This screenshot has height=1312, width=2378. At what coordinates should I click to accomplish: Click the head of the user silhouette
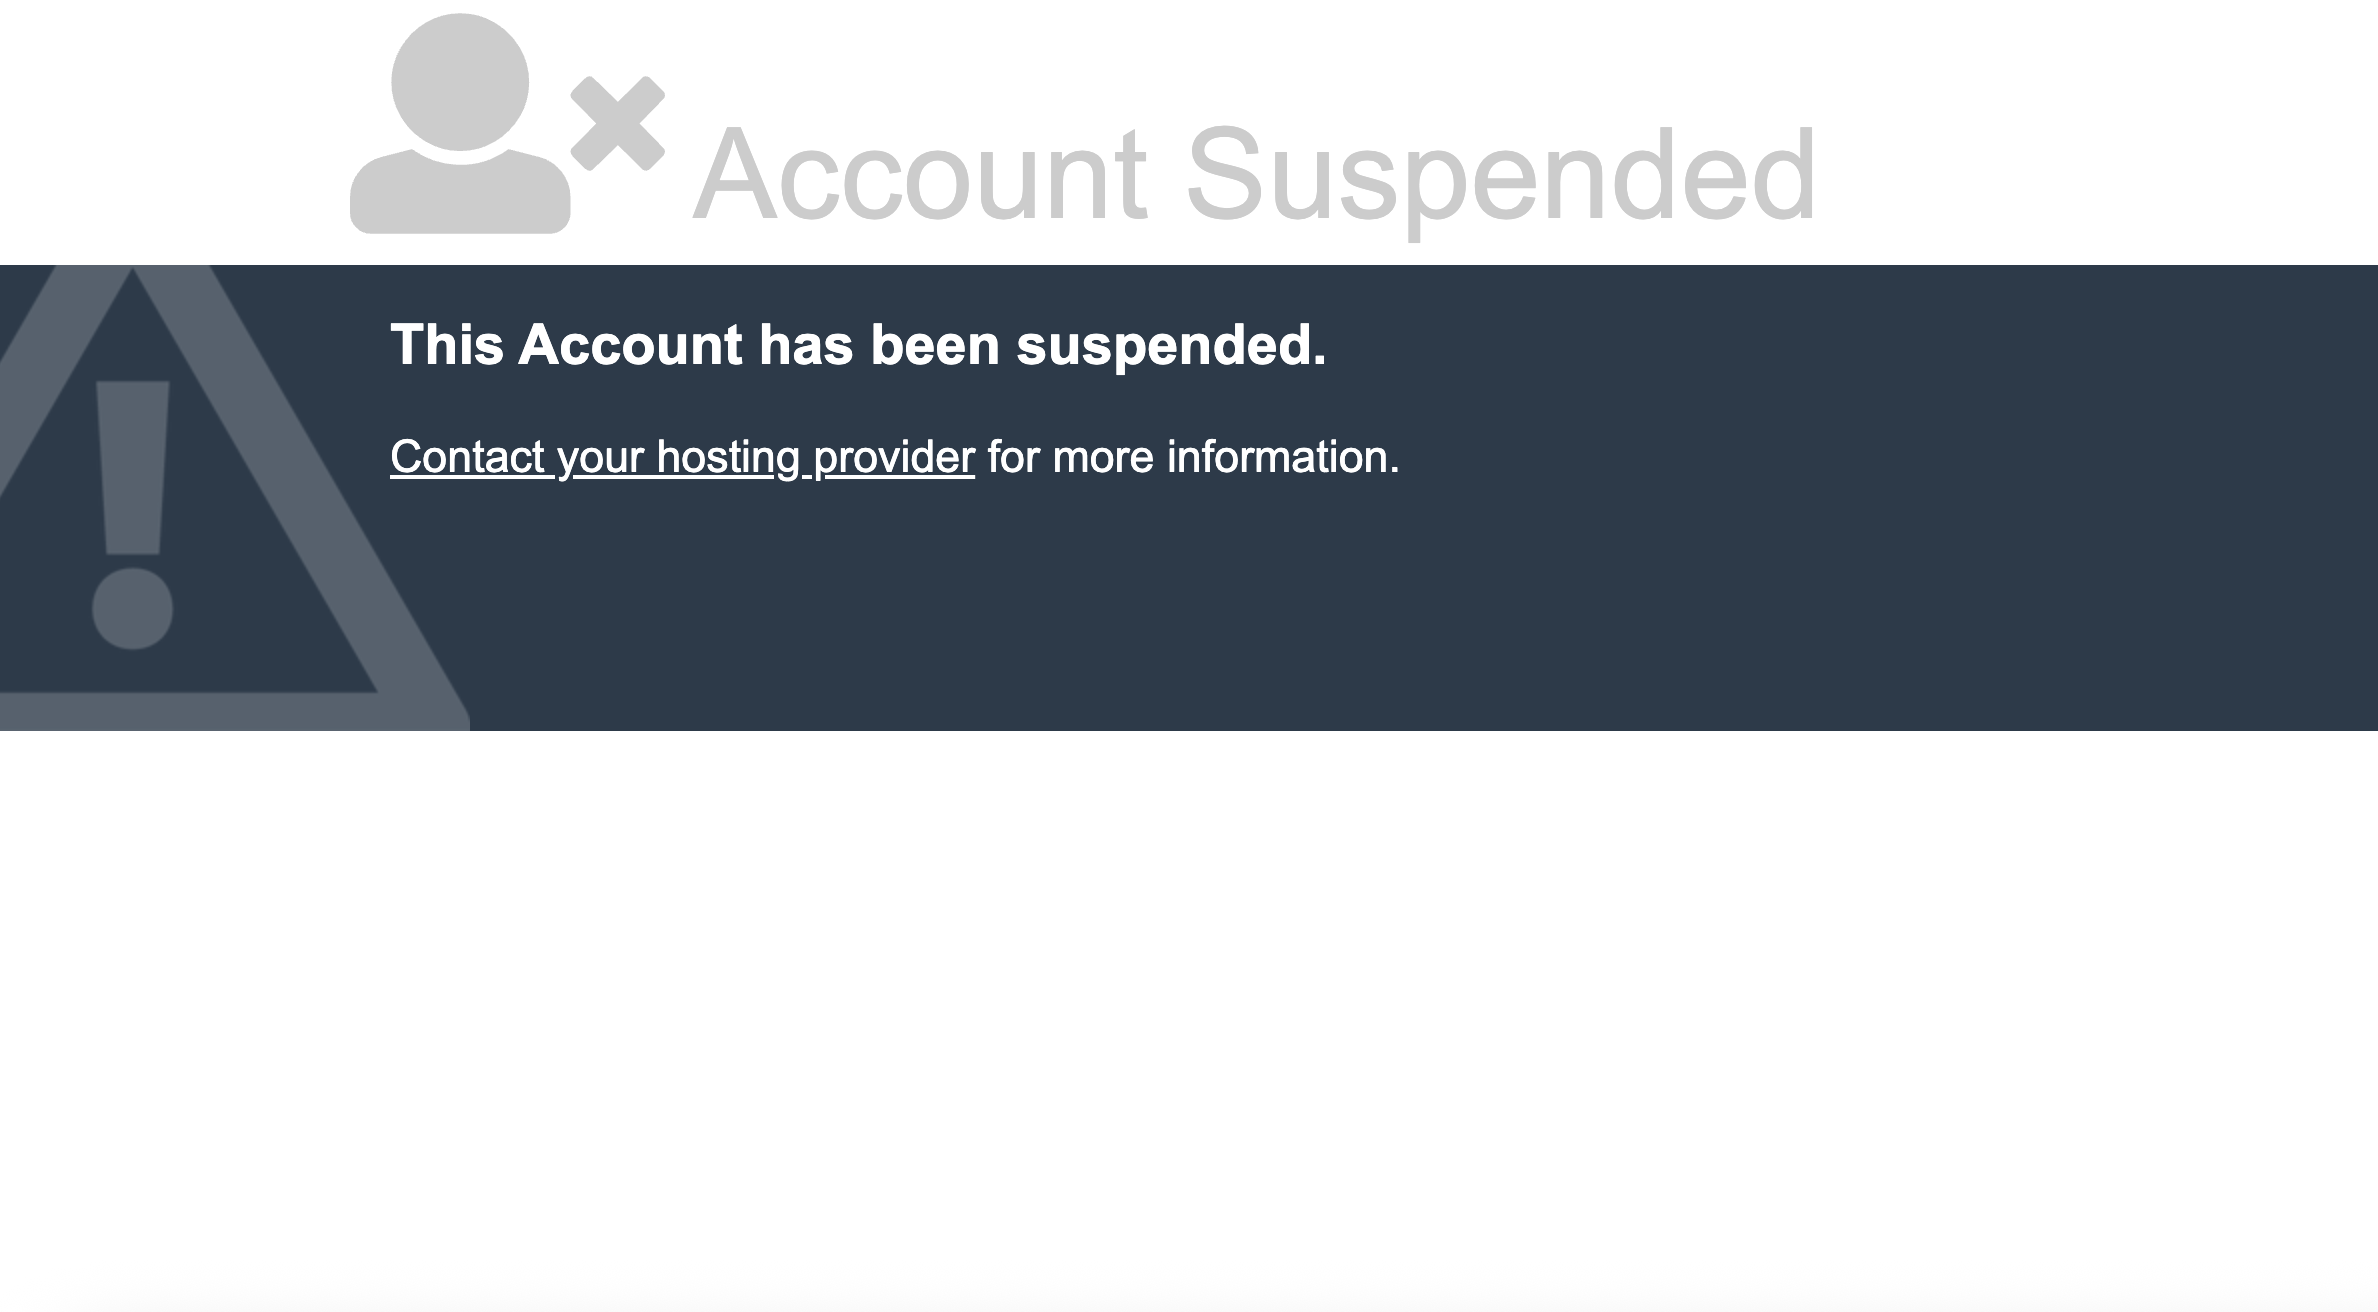tap(460, 82)
